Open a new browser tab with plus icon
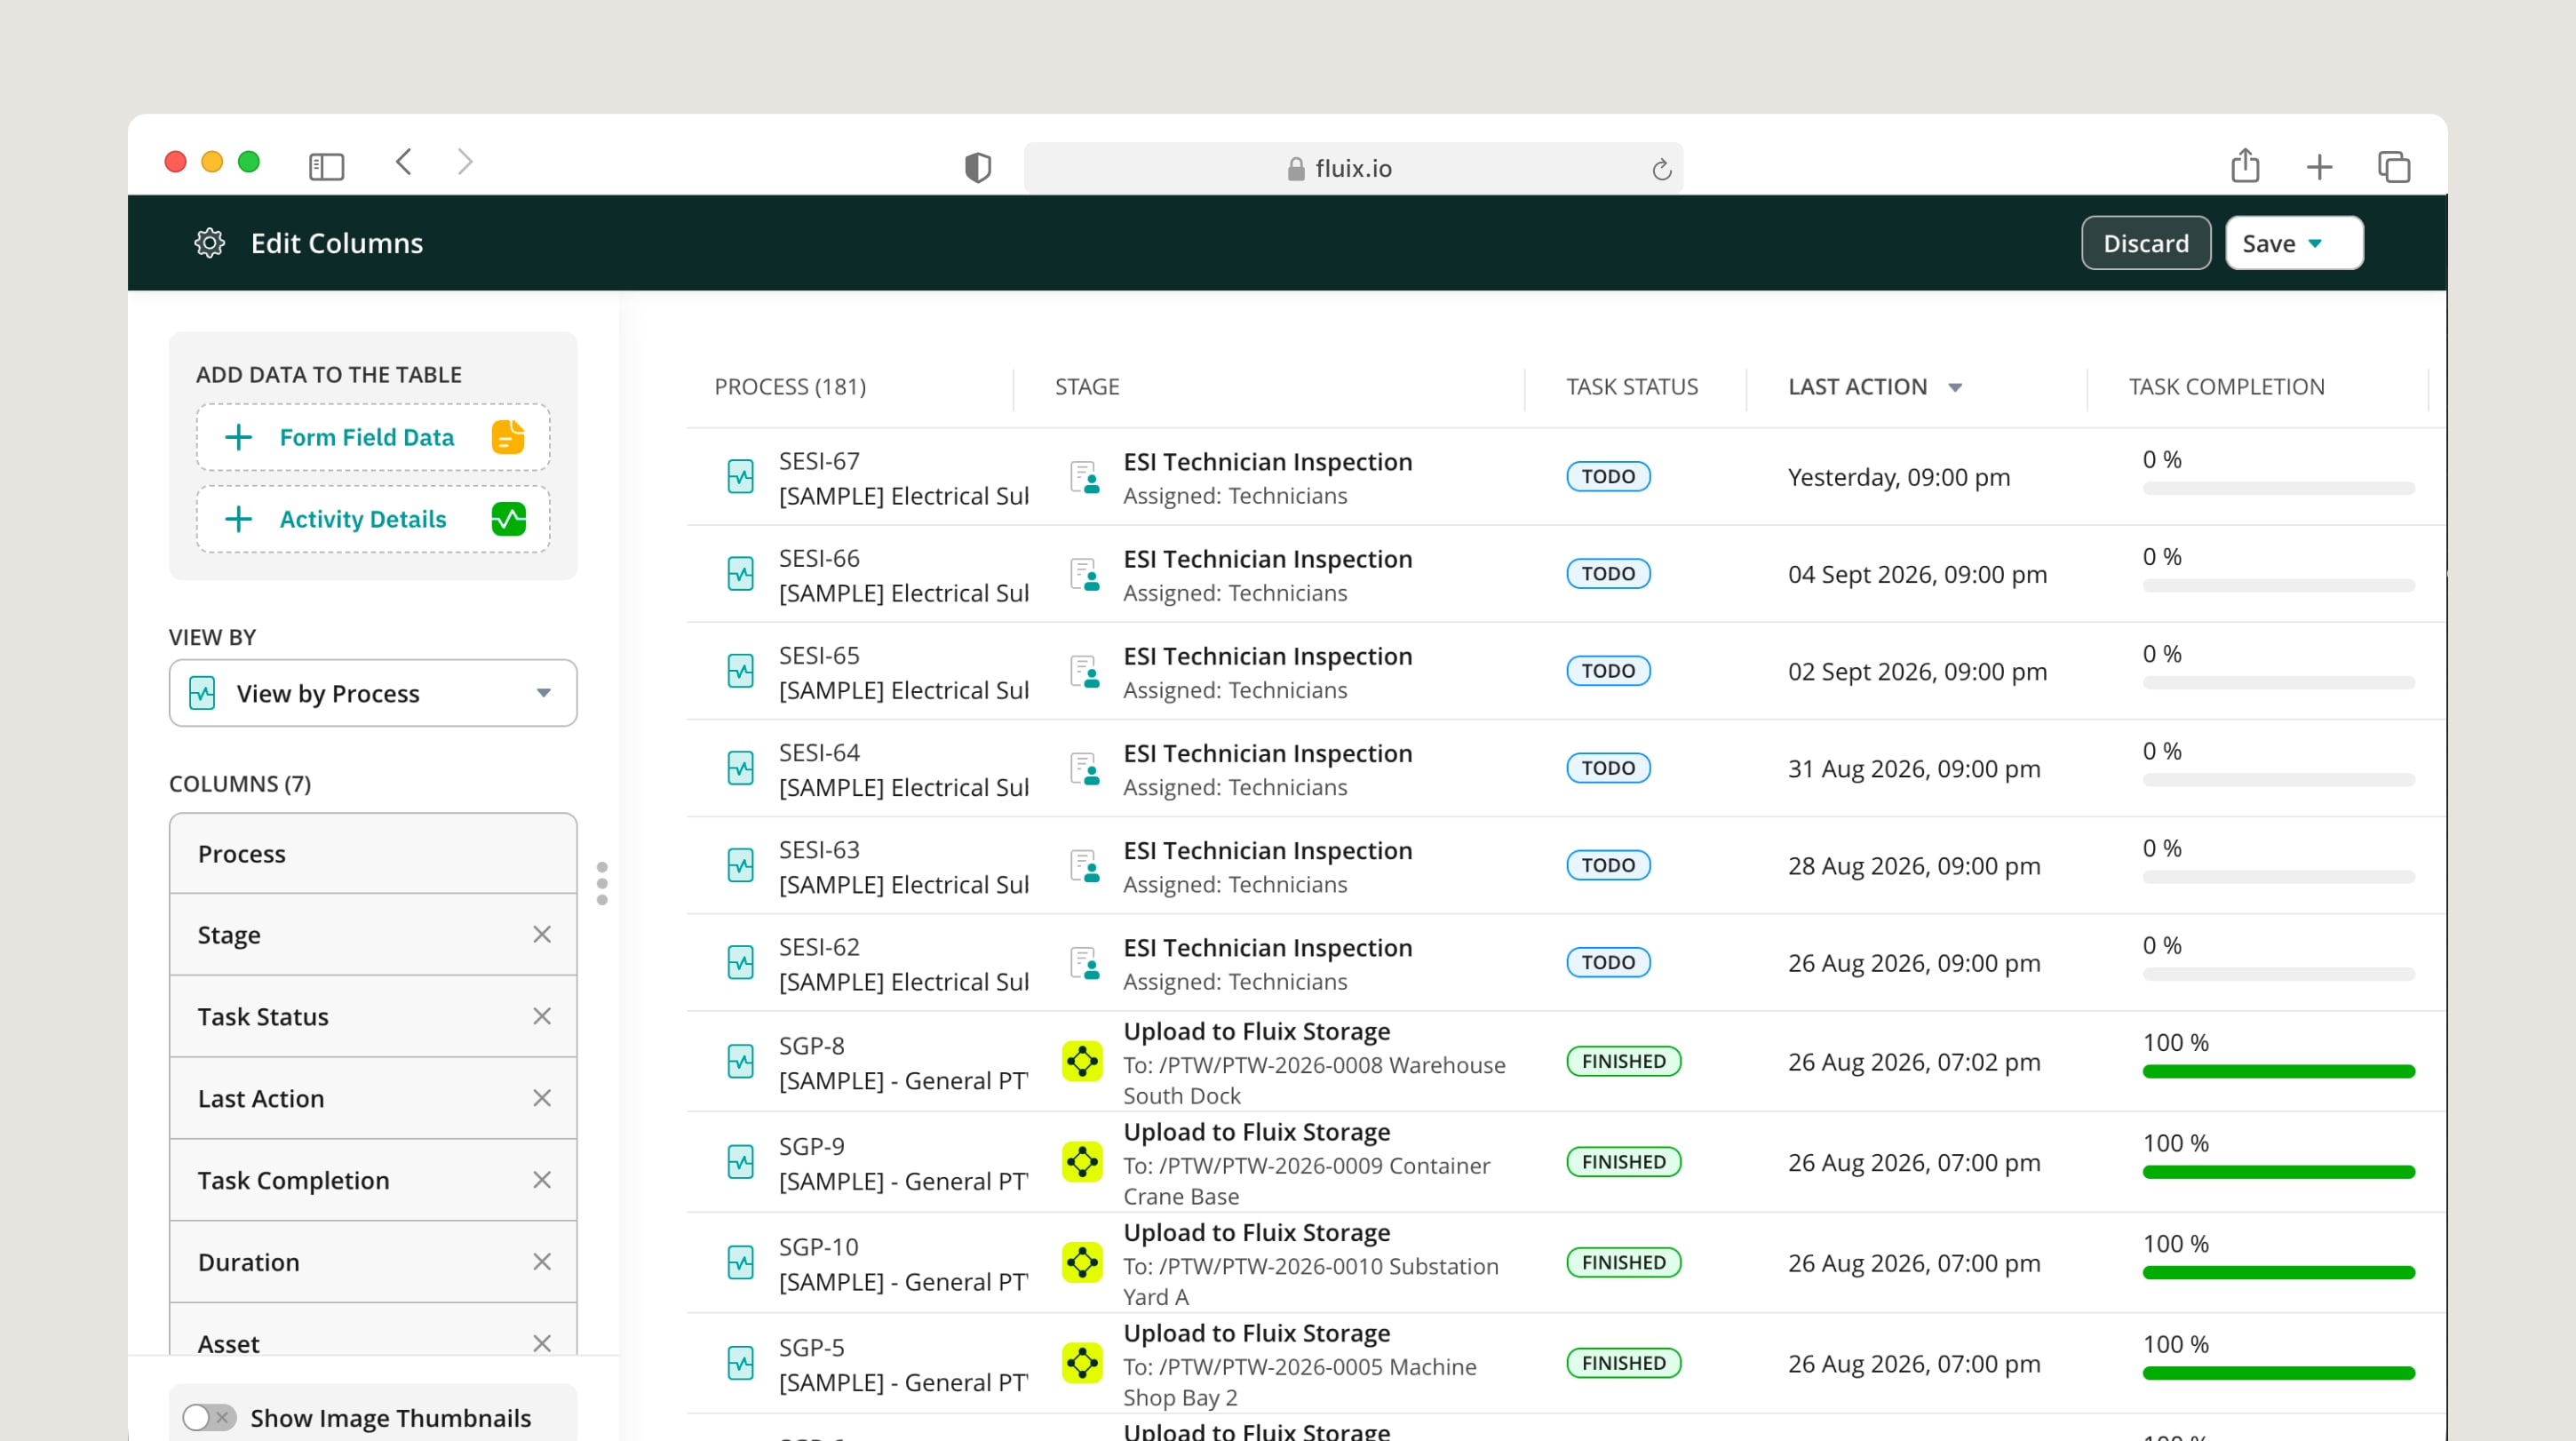Screen dimensions: 2576x1441 pos(2319,167)
